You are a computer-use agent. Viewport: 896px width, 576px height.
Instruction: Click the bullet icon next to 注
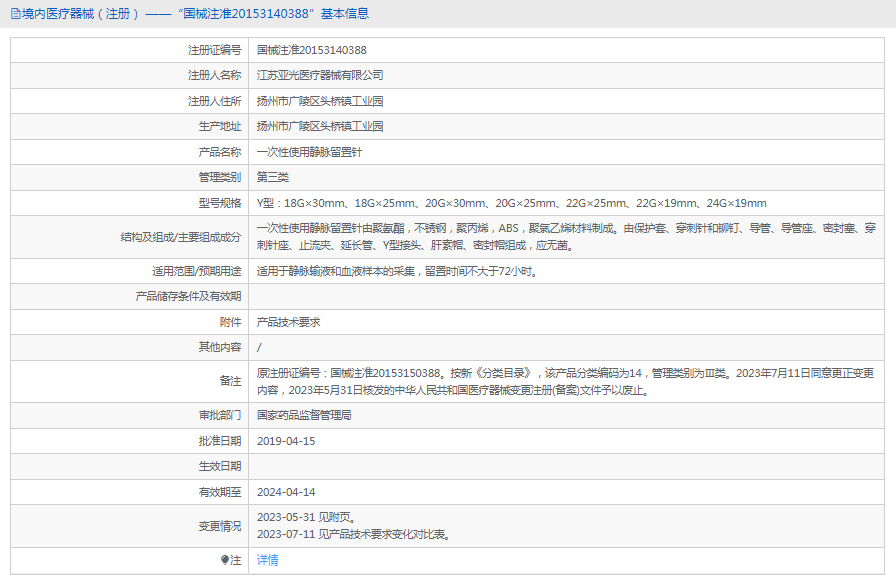point(225,560)
